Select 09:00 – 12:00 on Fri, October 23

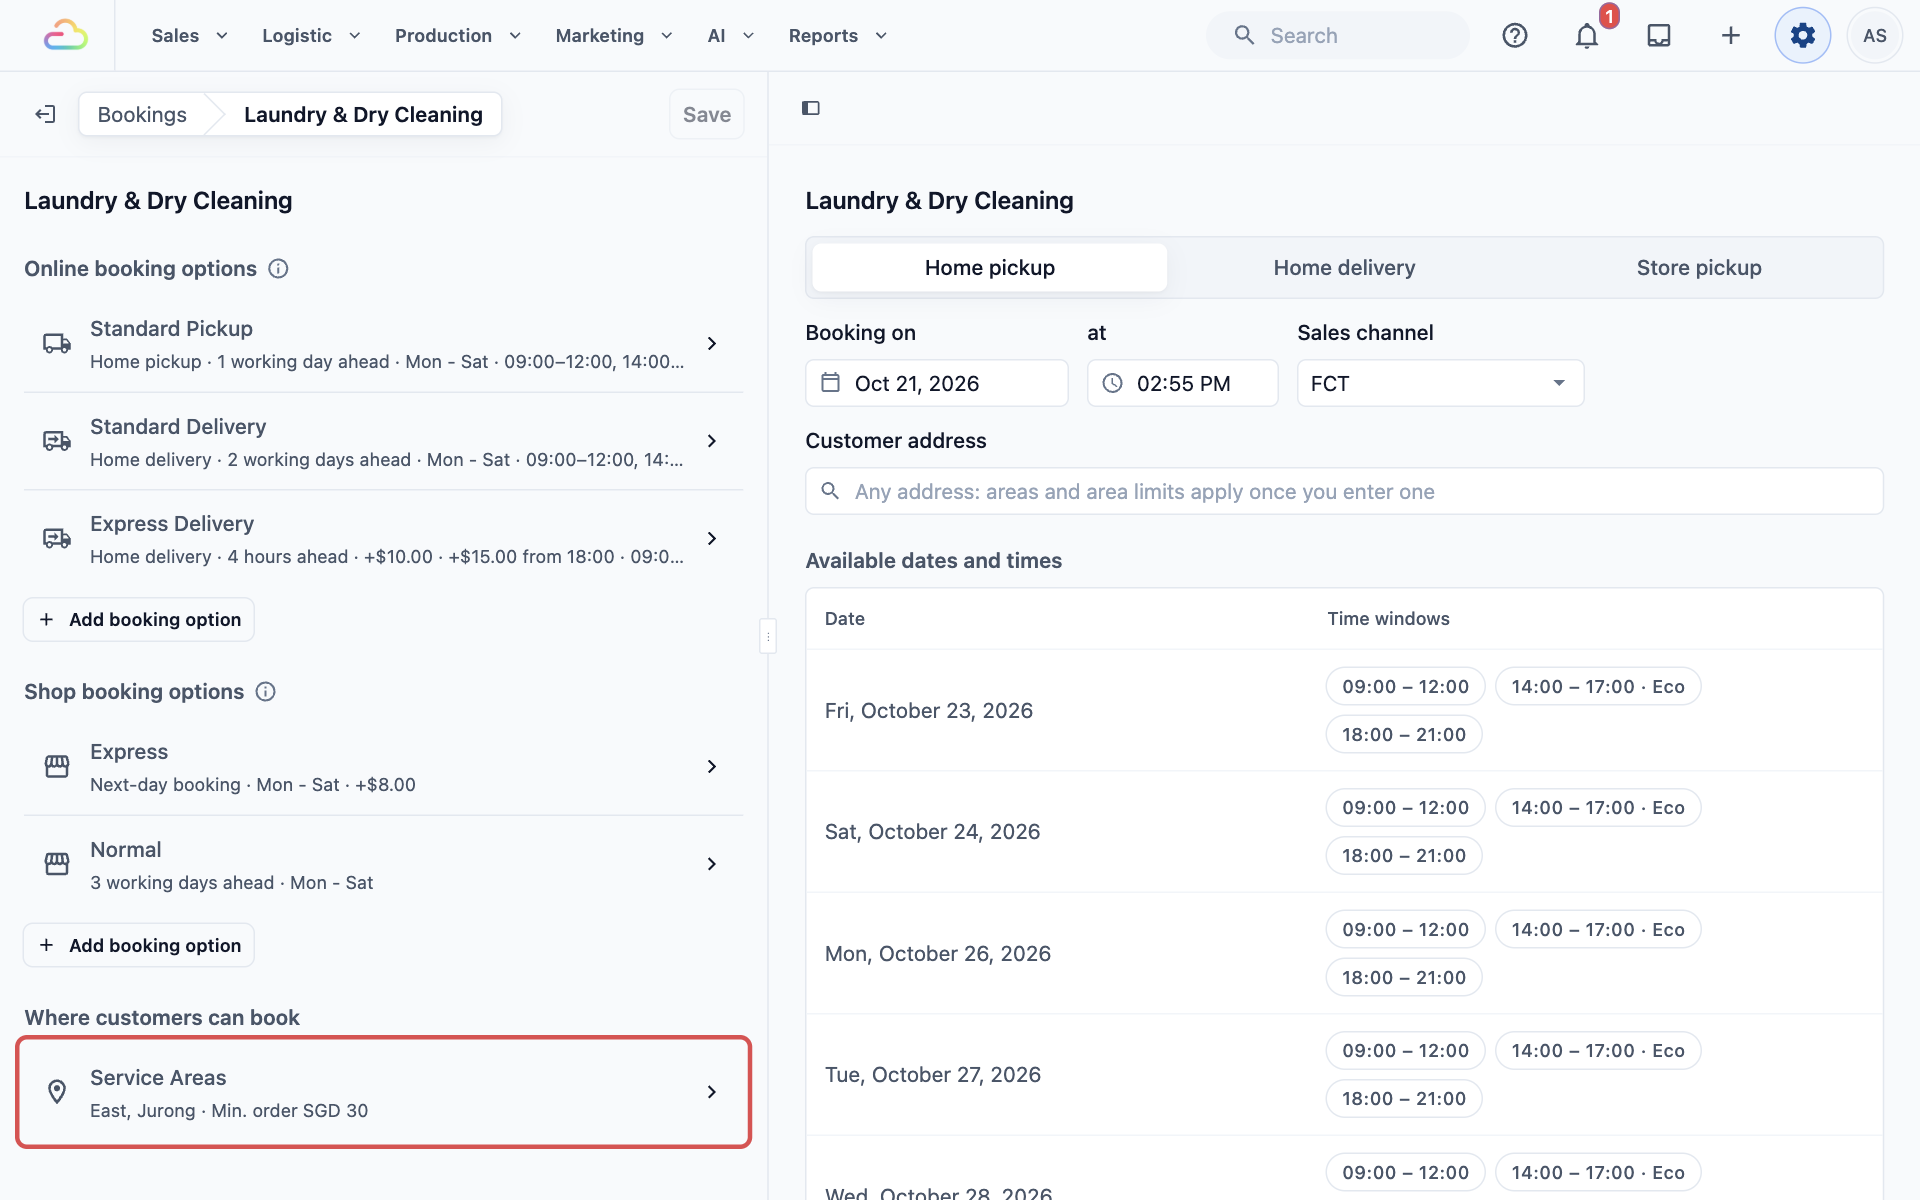[1405, 687]
